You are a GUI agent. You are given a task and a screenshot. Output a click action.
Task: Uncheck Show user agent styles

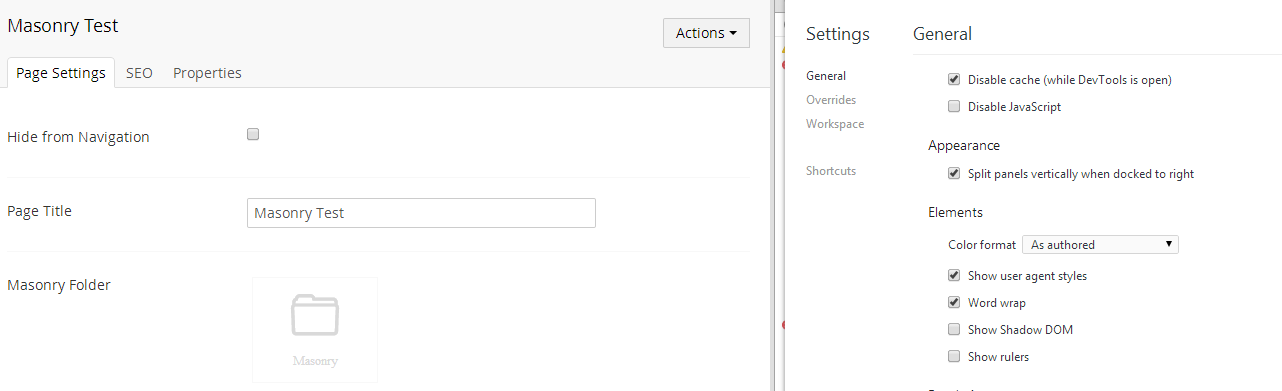pos(954,275)
